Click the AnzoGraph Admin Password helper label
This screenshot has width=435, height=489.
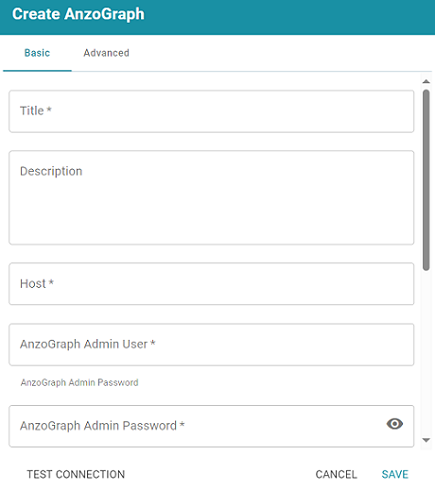79,382
